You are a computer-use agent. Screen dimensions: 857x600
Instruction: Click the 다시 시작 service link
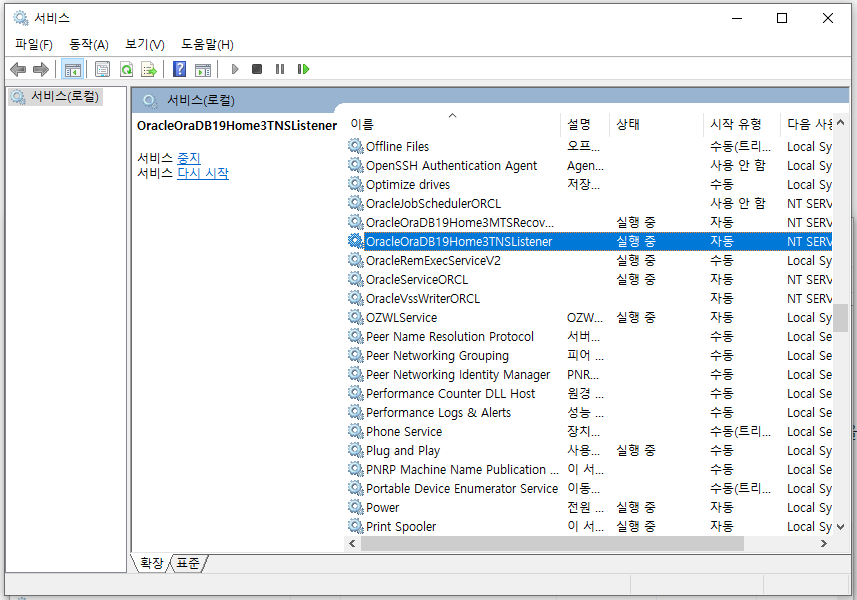[203, 173]
